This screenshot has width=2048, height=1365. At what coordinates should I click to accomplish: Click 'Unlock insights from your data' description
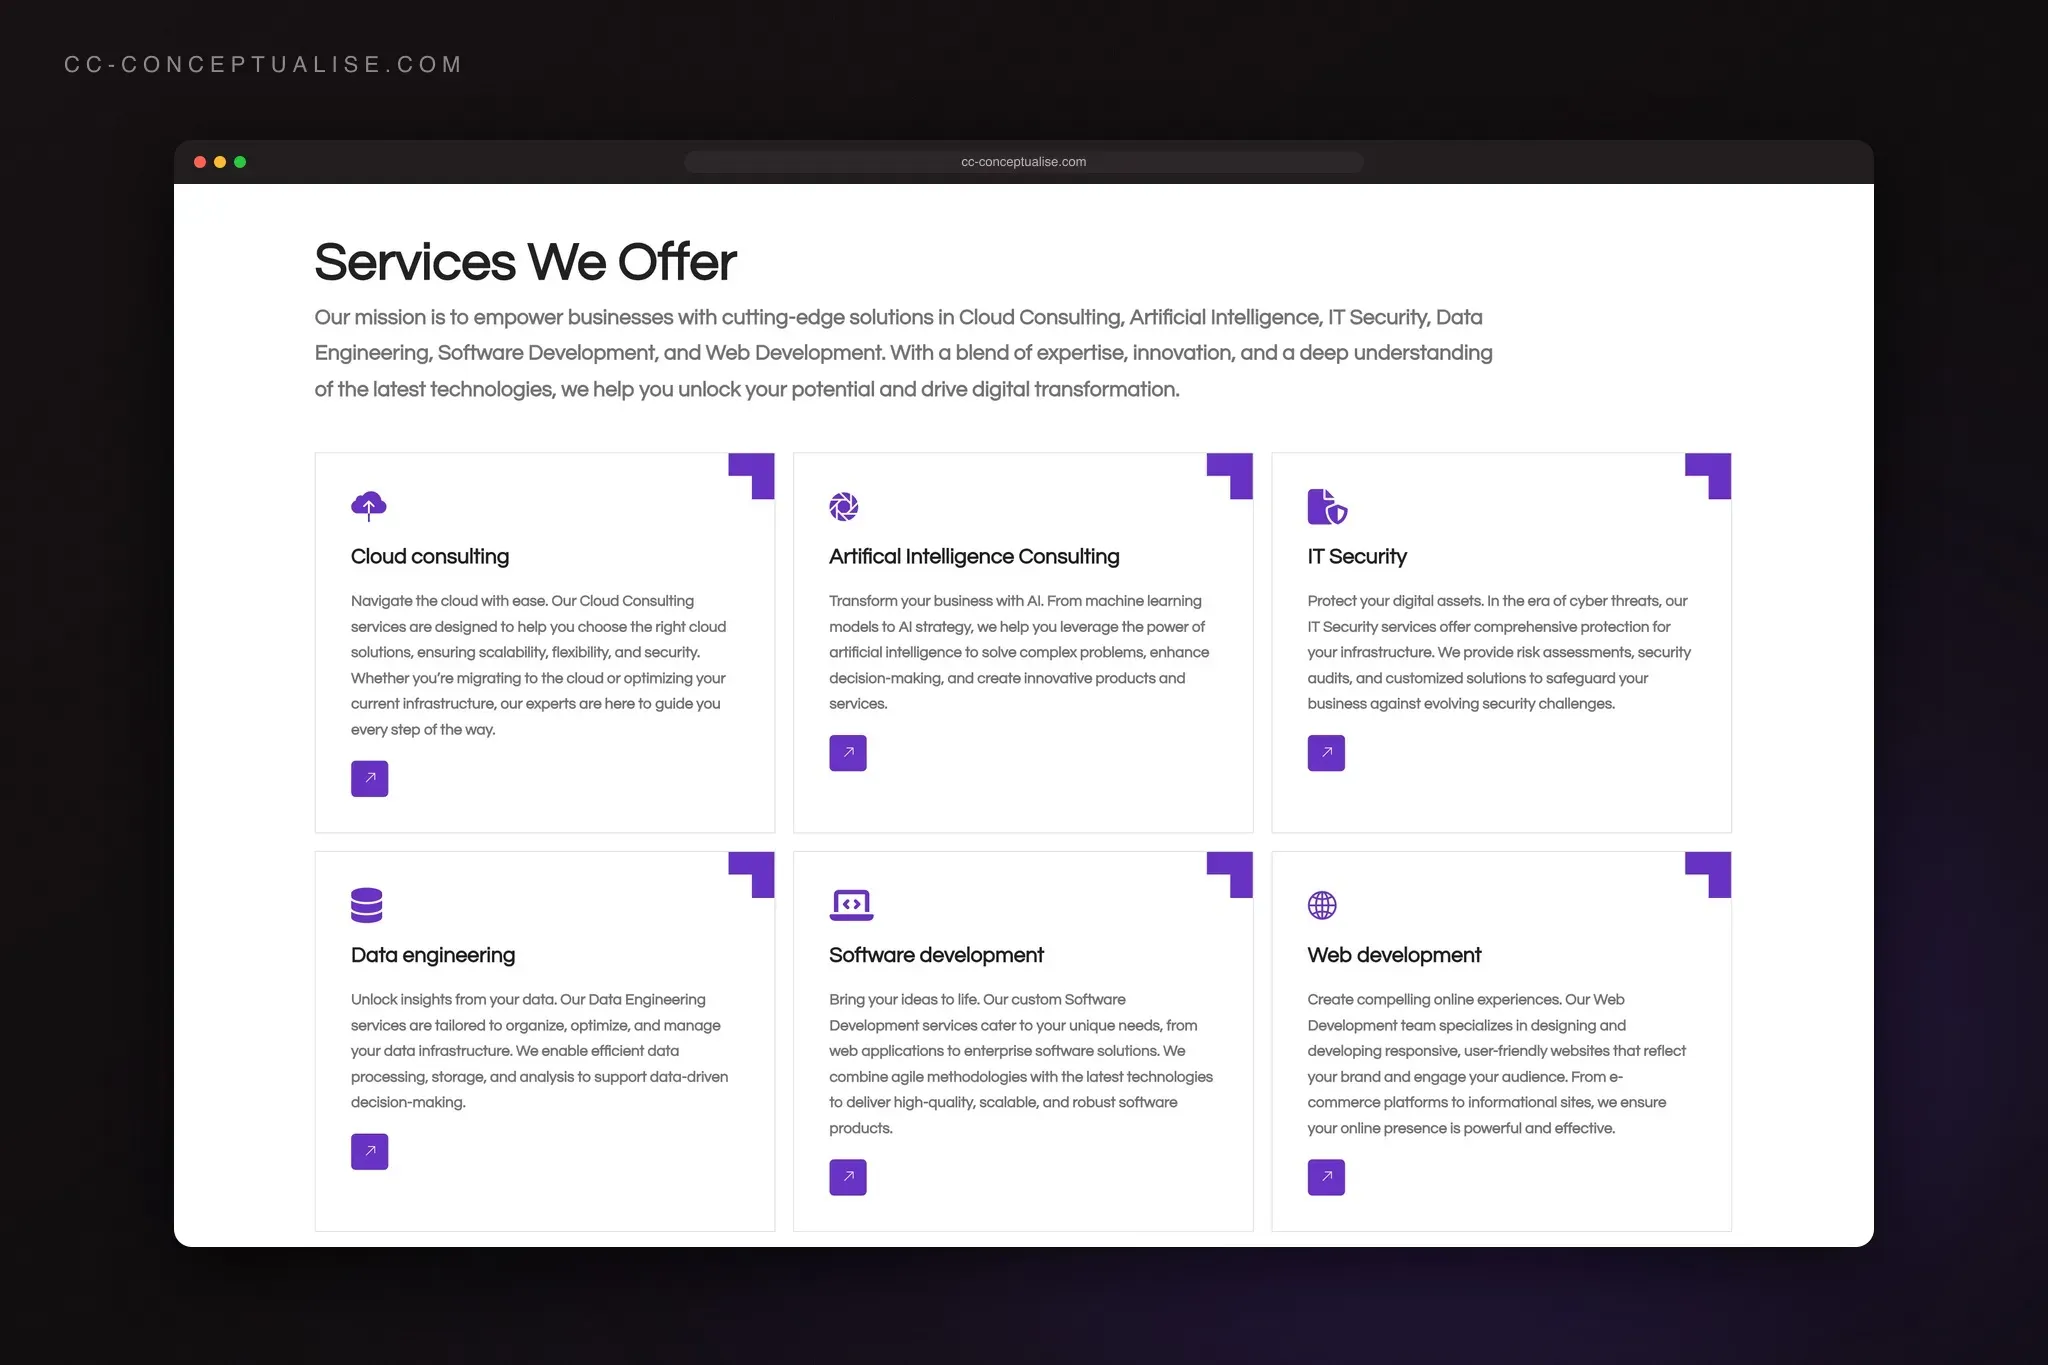pyautogui.click(x=539, y=1051)
